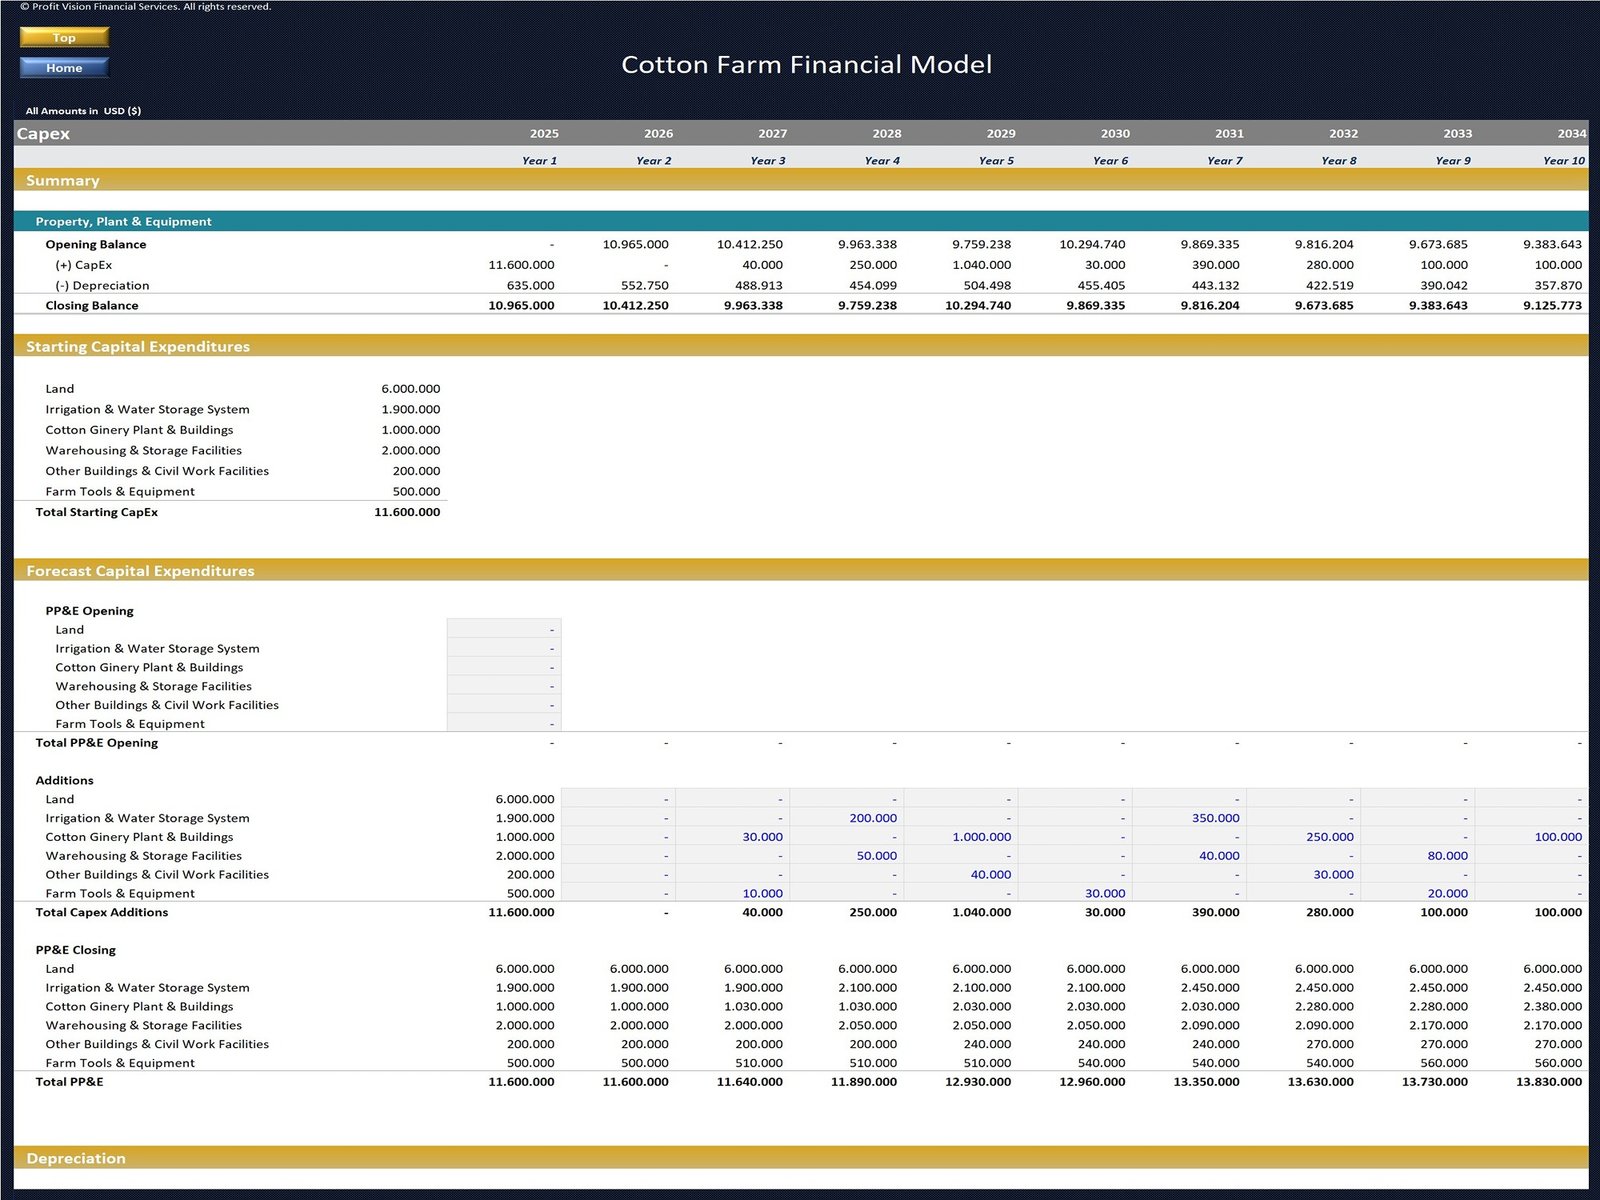
Task: Click the Depreciation section header at bottom
Action: 76,1158
